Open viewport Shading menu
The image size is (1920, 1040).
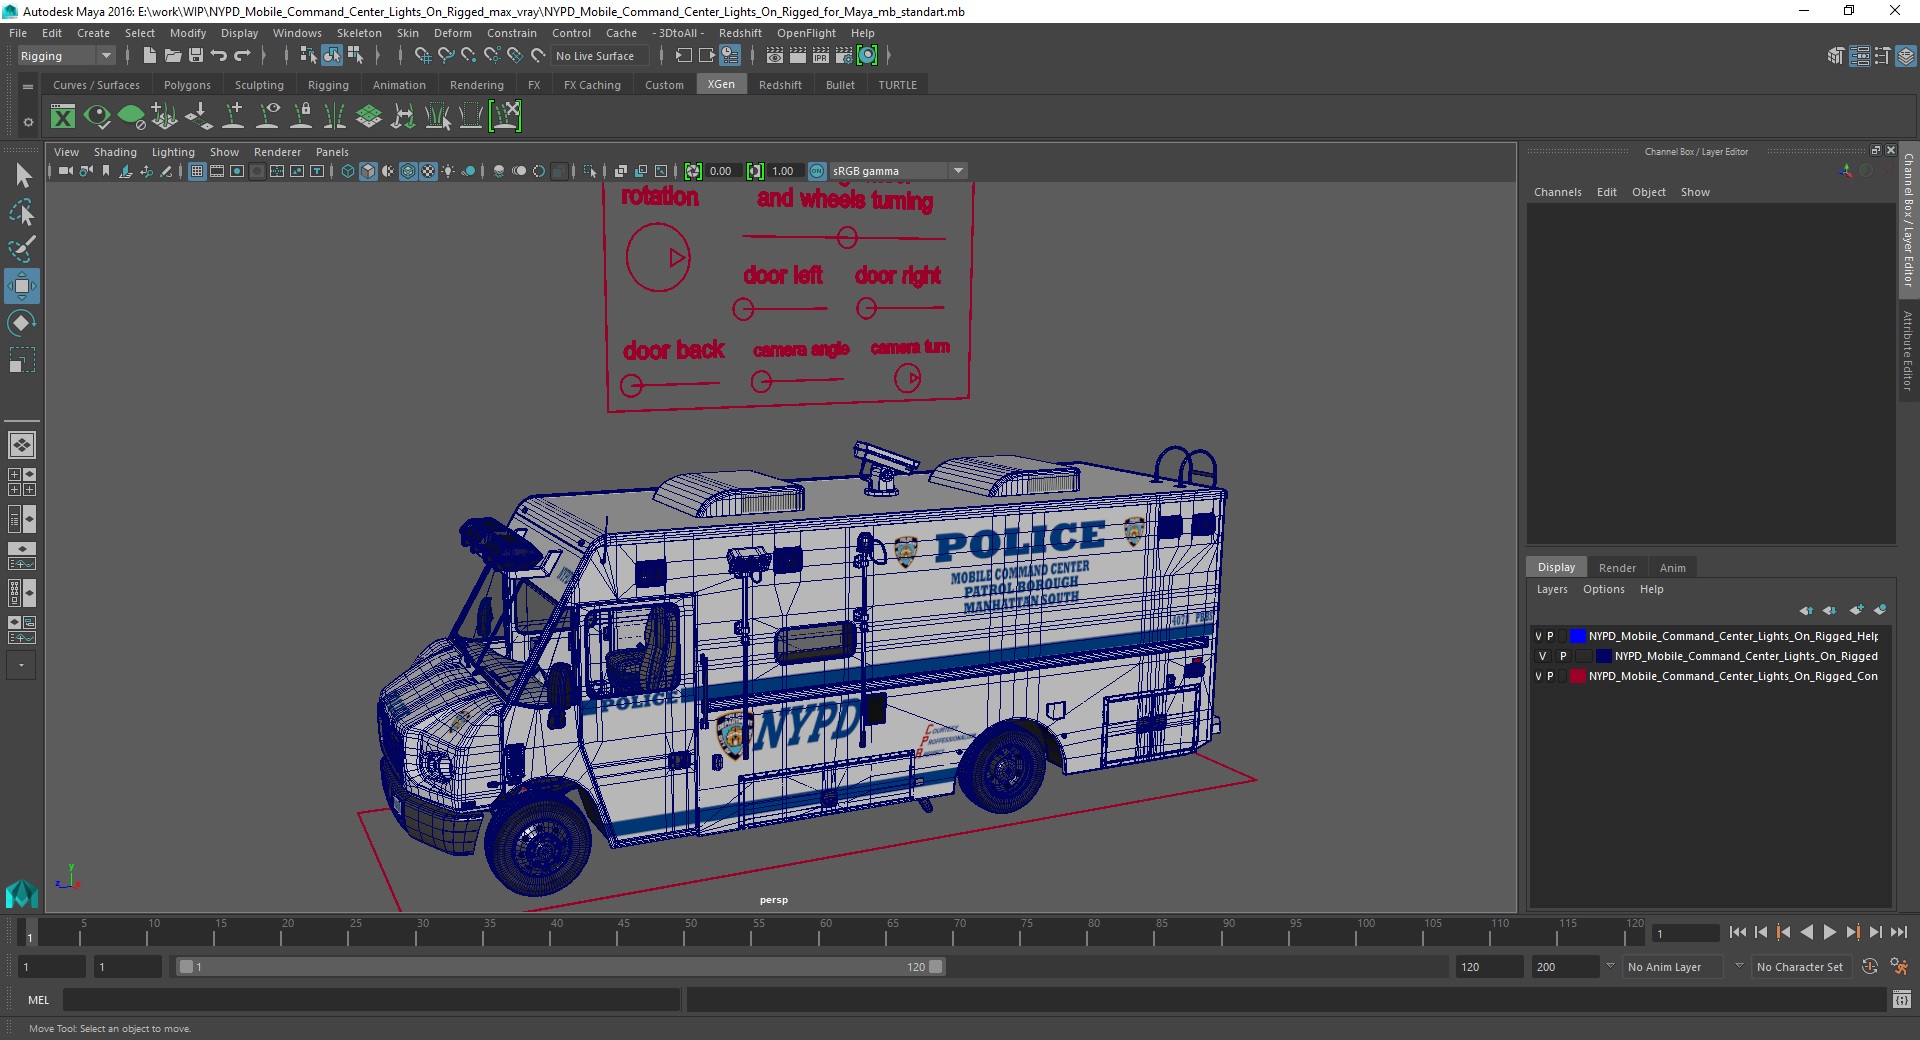point(115,152)
